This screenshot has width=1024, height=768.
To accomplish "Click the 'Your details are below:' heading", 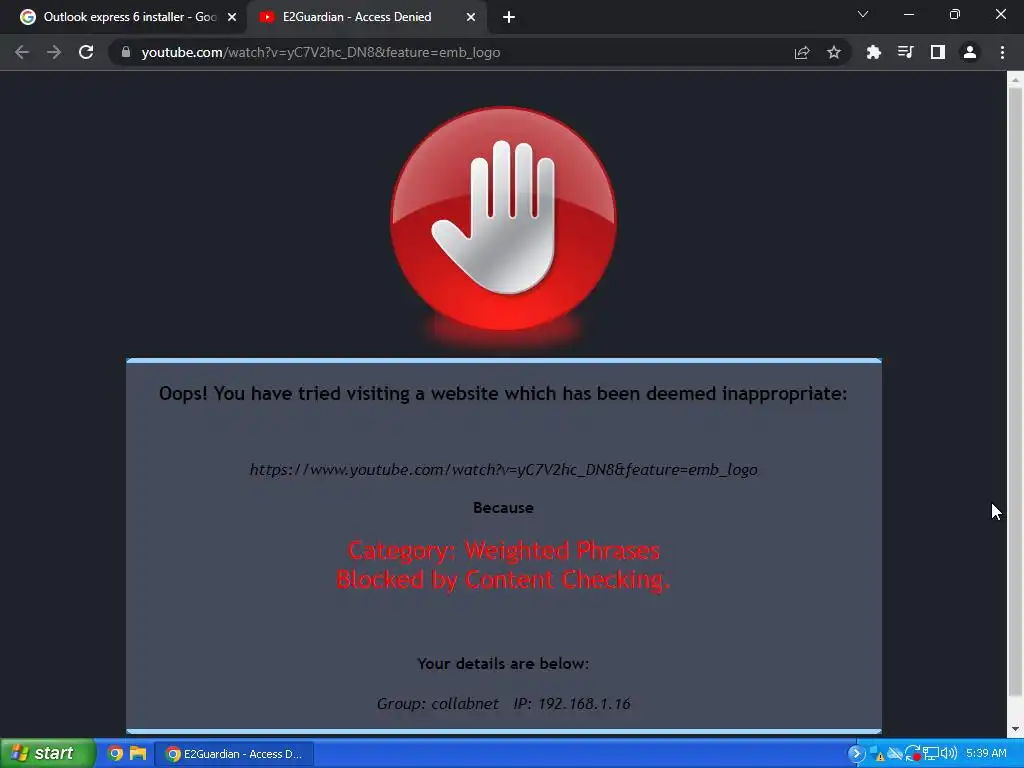I will [x=504, y=664].
